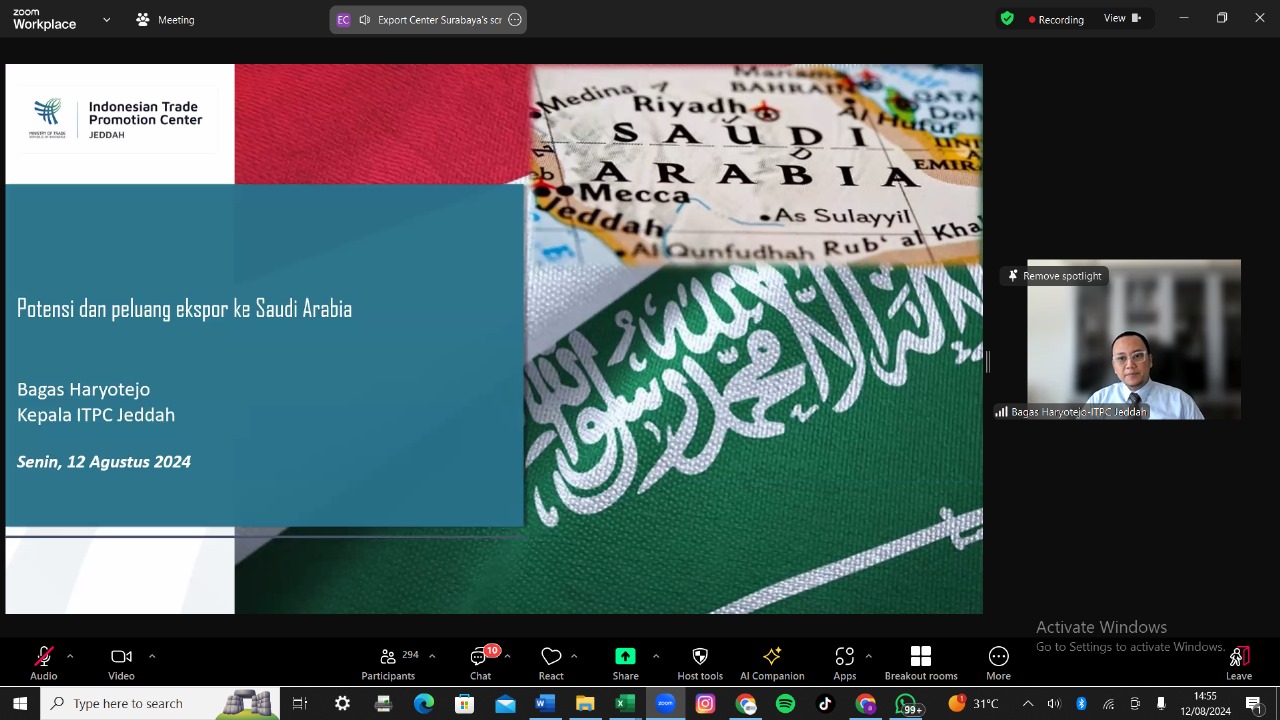Click the EC avatar in the share bar
Viewport: 1280px width, 720px height.
[343, 19]
